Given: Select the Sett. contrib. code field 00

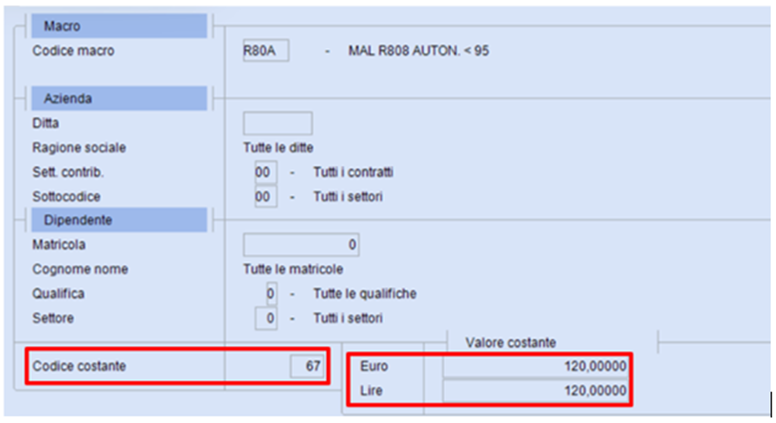Looking at the screenshot, I should (x=266, y=172).
